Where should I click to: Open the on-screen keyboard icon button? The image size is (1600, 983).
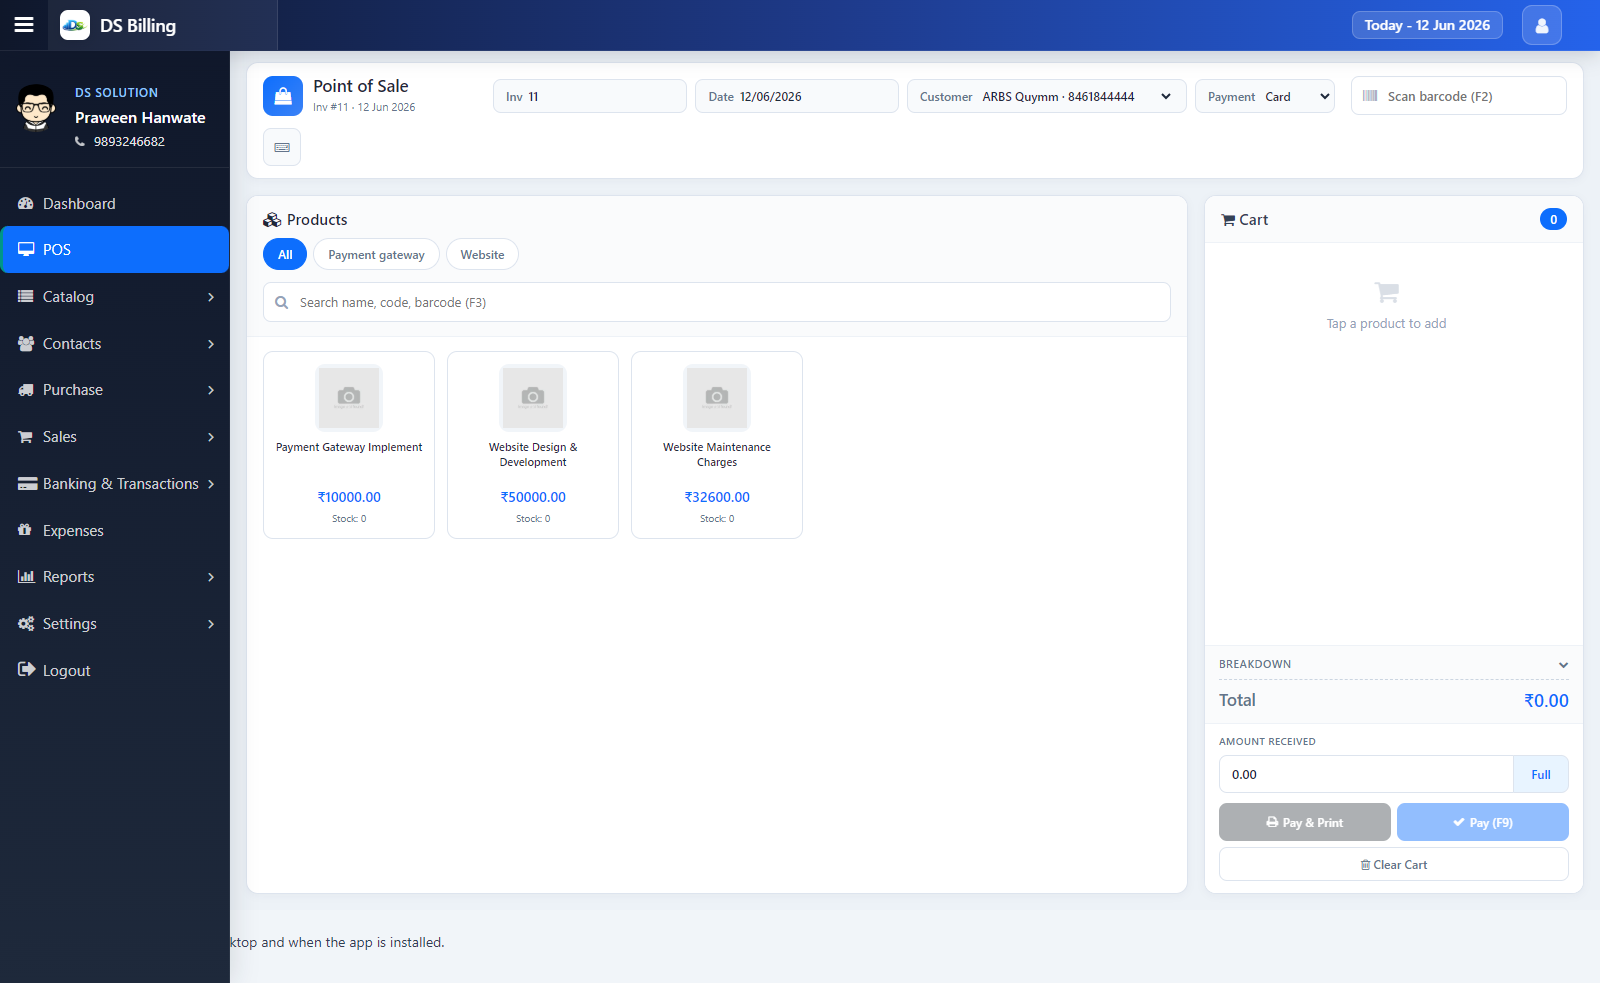tap(282, 147)
